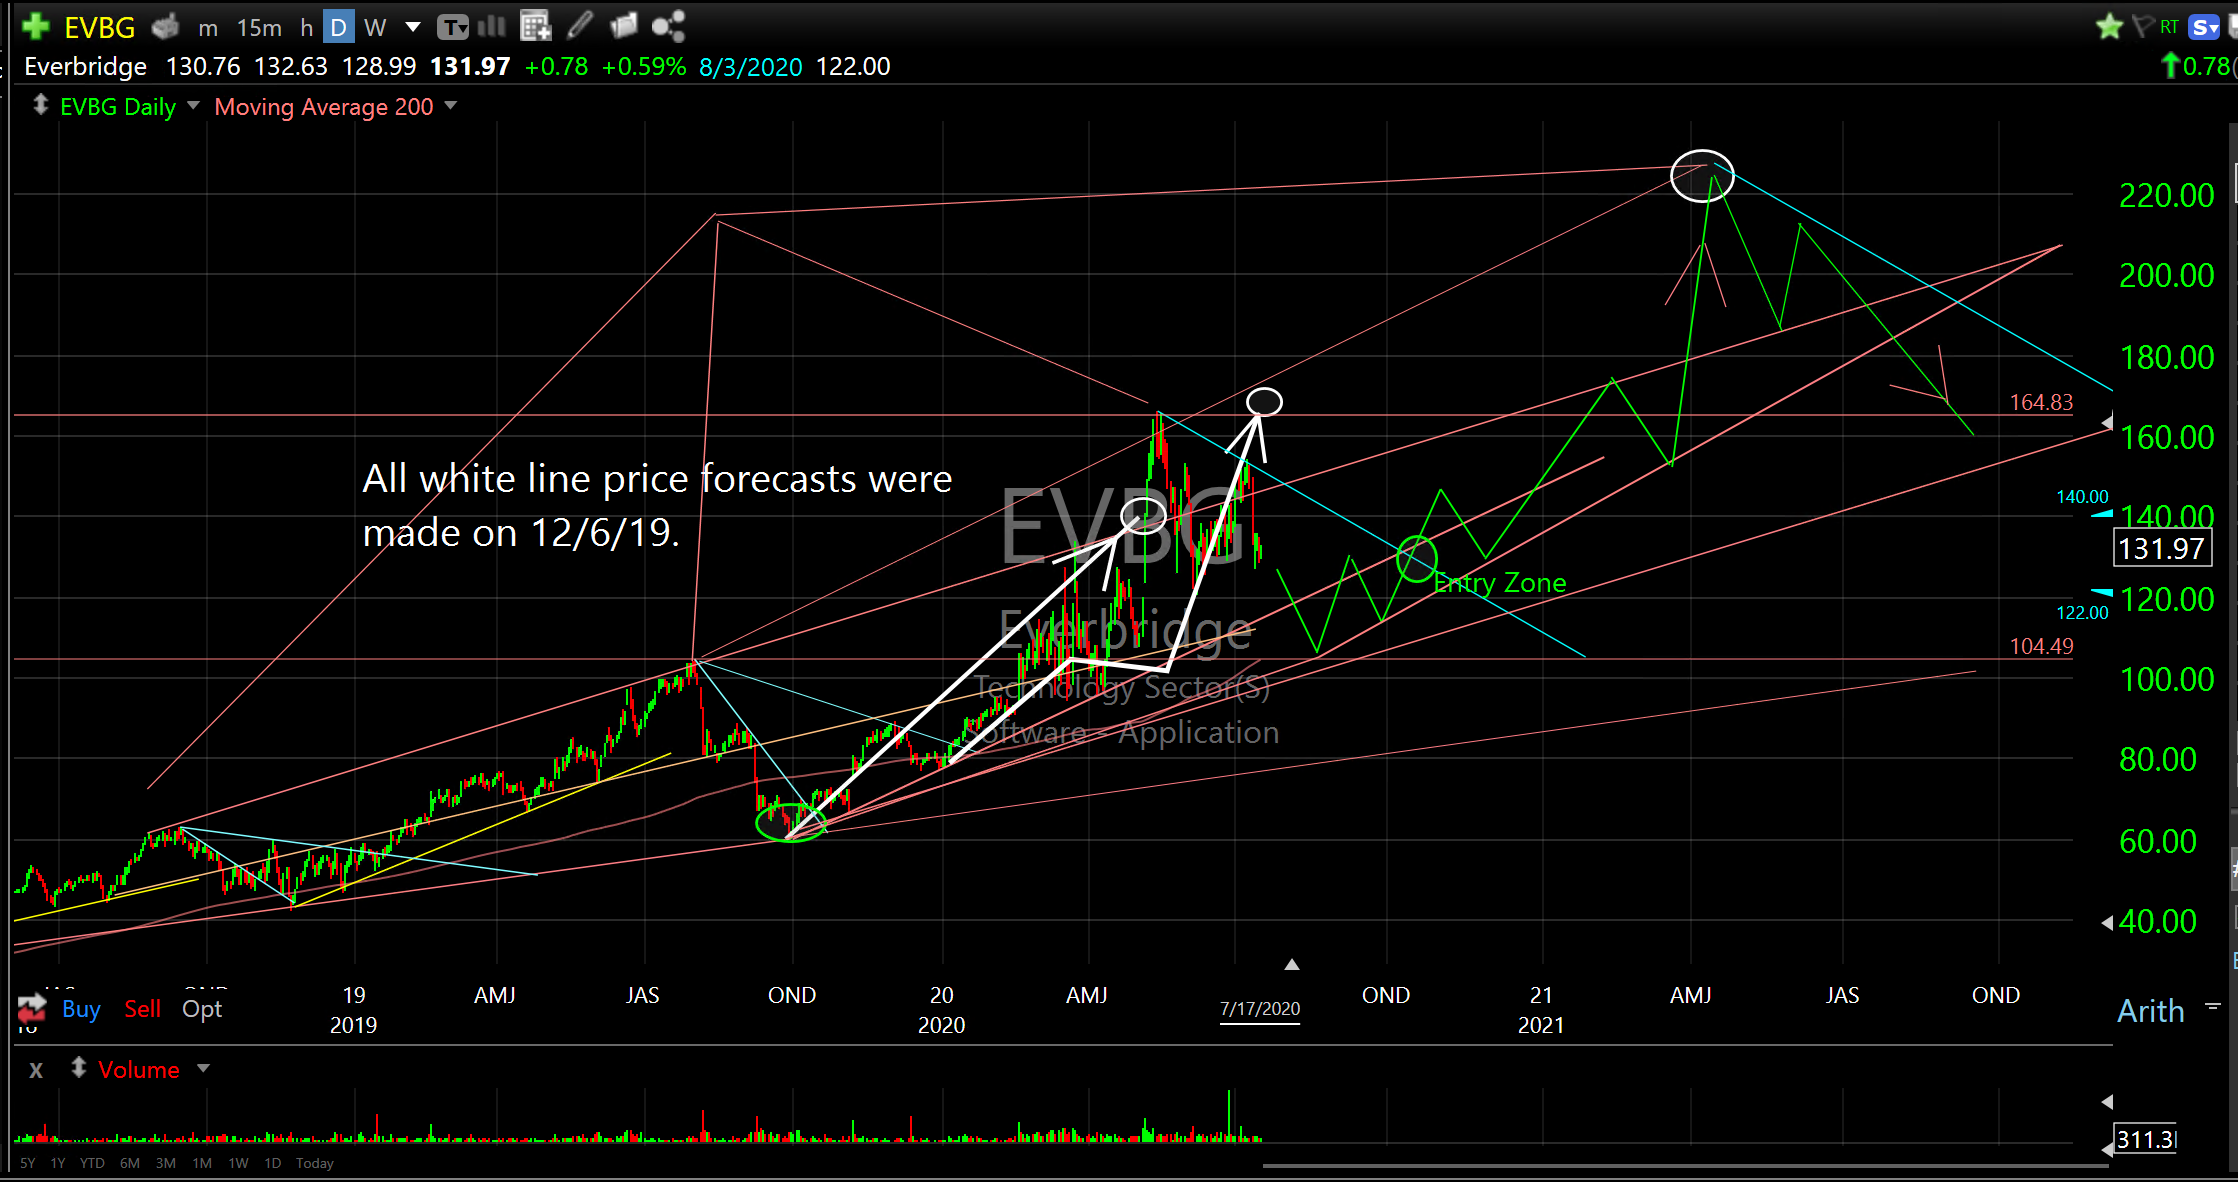Viewport: 2238px width, 1182px height.
Task: Expand the timeframe dropdown arrow after W
Action: coord(412,28)
